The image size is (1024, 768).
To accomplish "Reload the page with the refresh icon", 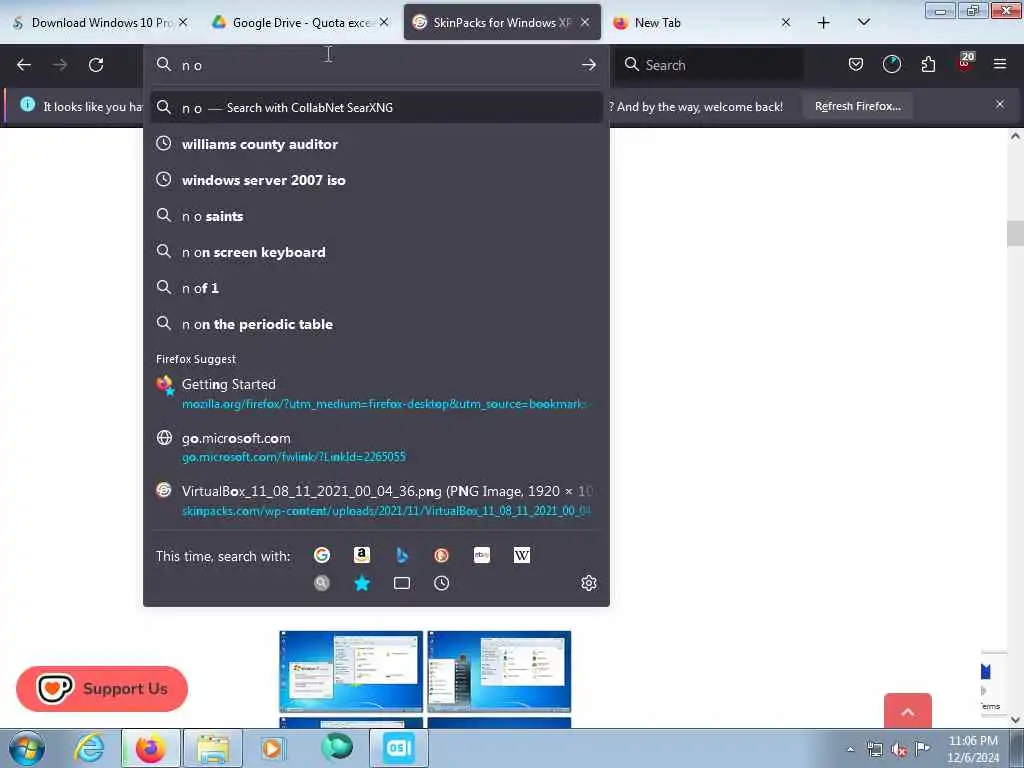I will (96, 65).
